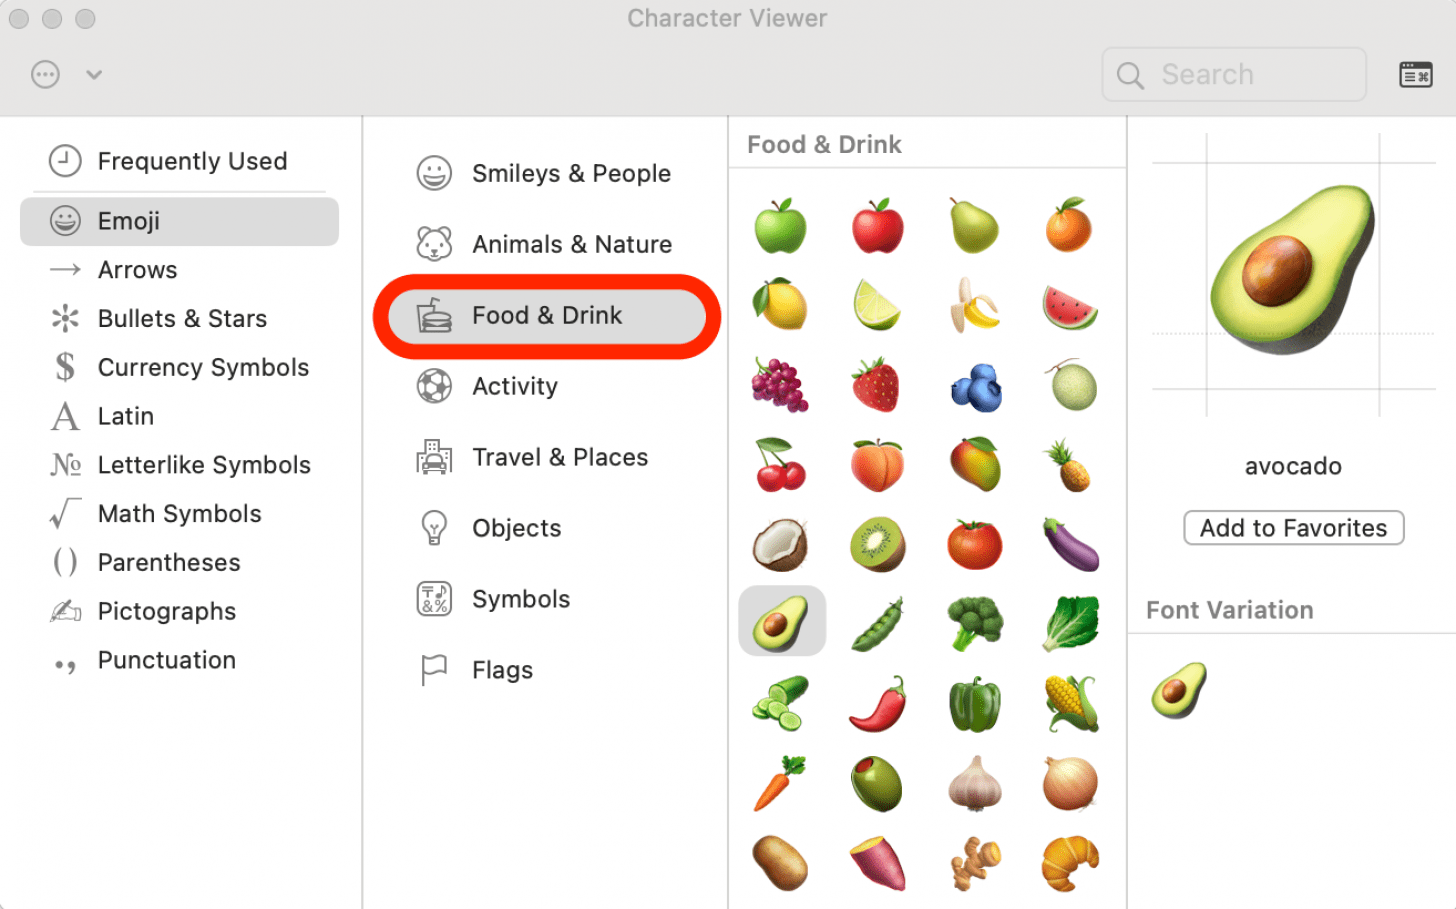Click Food & Drink in the category list

[547, 314]
